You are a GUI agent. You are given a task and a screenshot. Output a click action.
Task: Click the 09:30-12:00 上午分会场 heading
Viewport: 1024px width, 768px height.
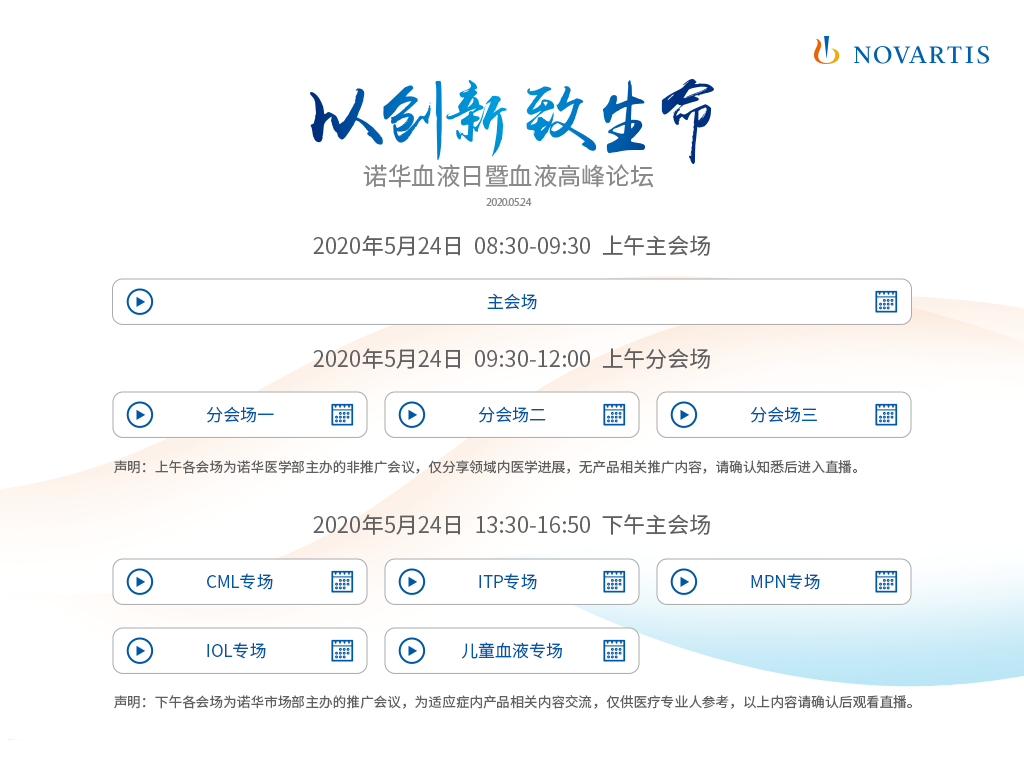512,359
